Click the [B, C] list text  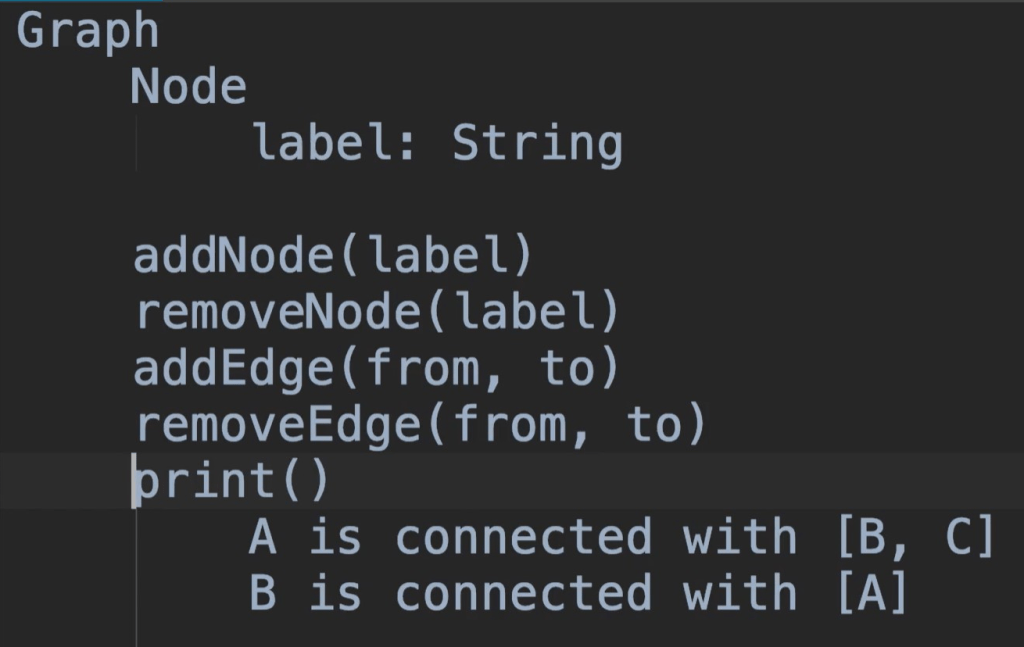tap(913, 538)
